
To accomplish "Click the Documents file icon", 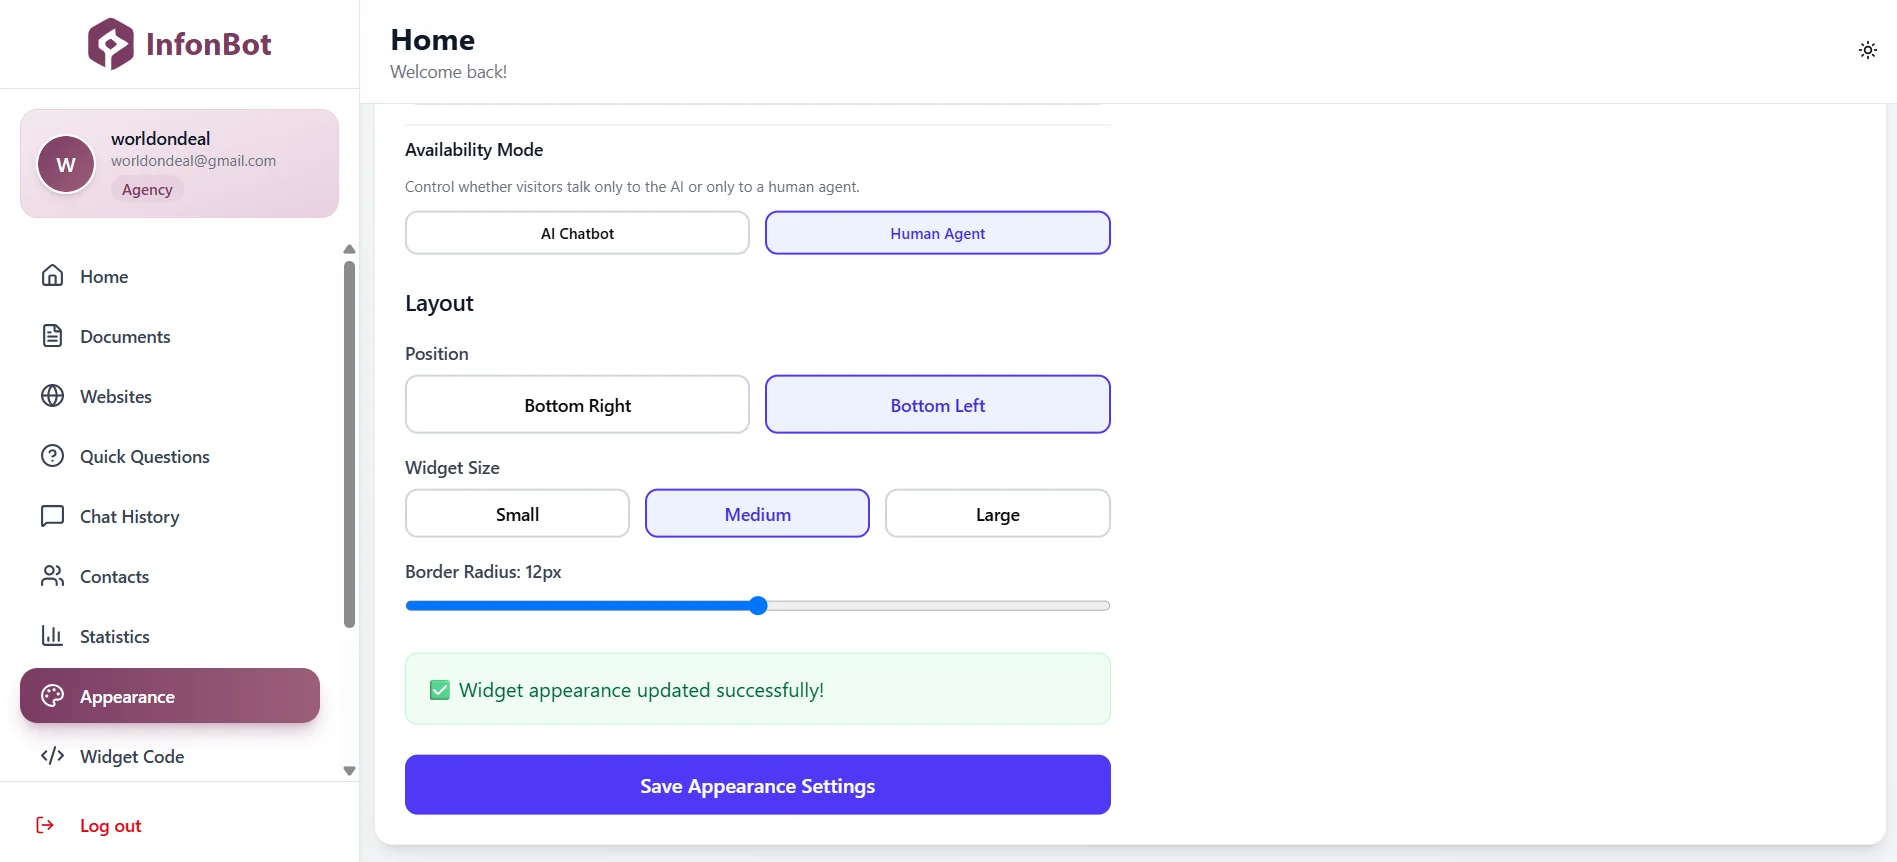I will click(x=53, y=336).
